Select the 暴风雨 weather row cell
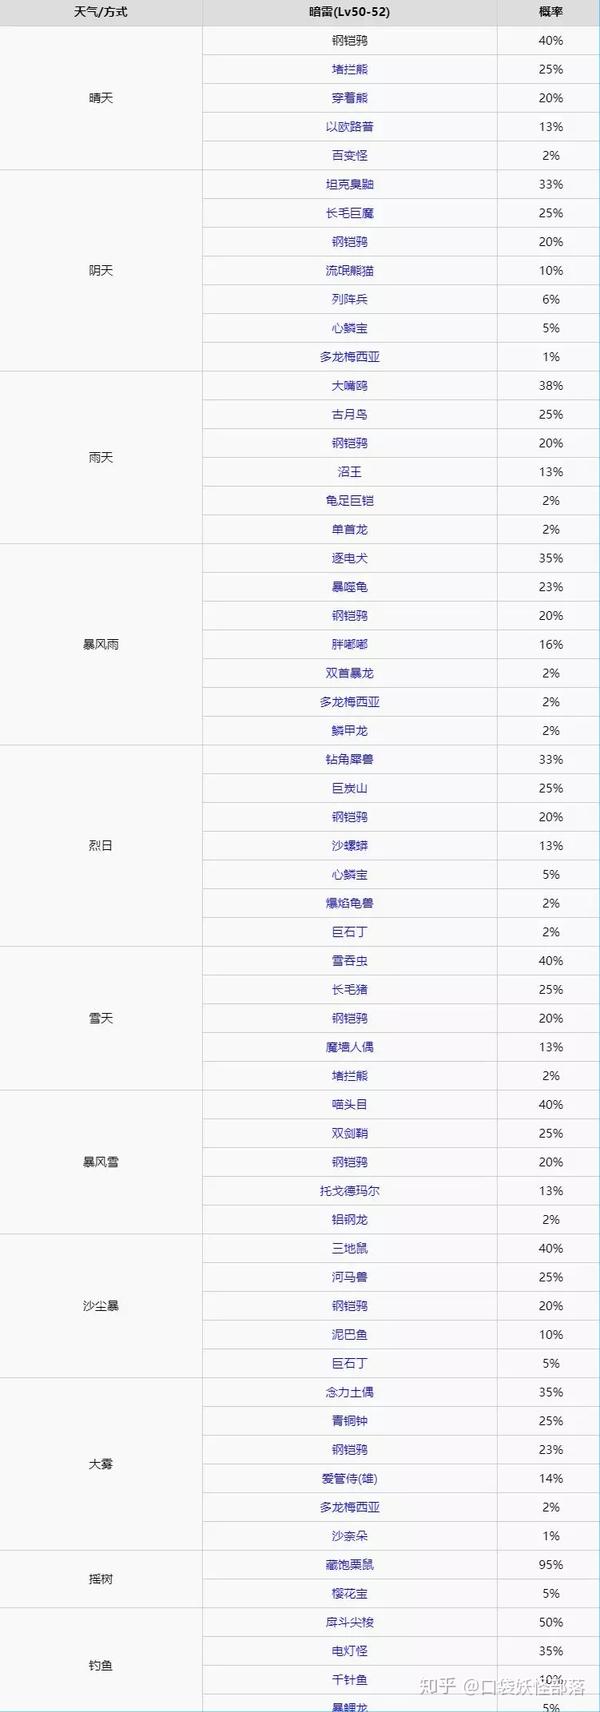 pos(101,644)
